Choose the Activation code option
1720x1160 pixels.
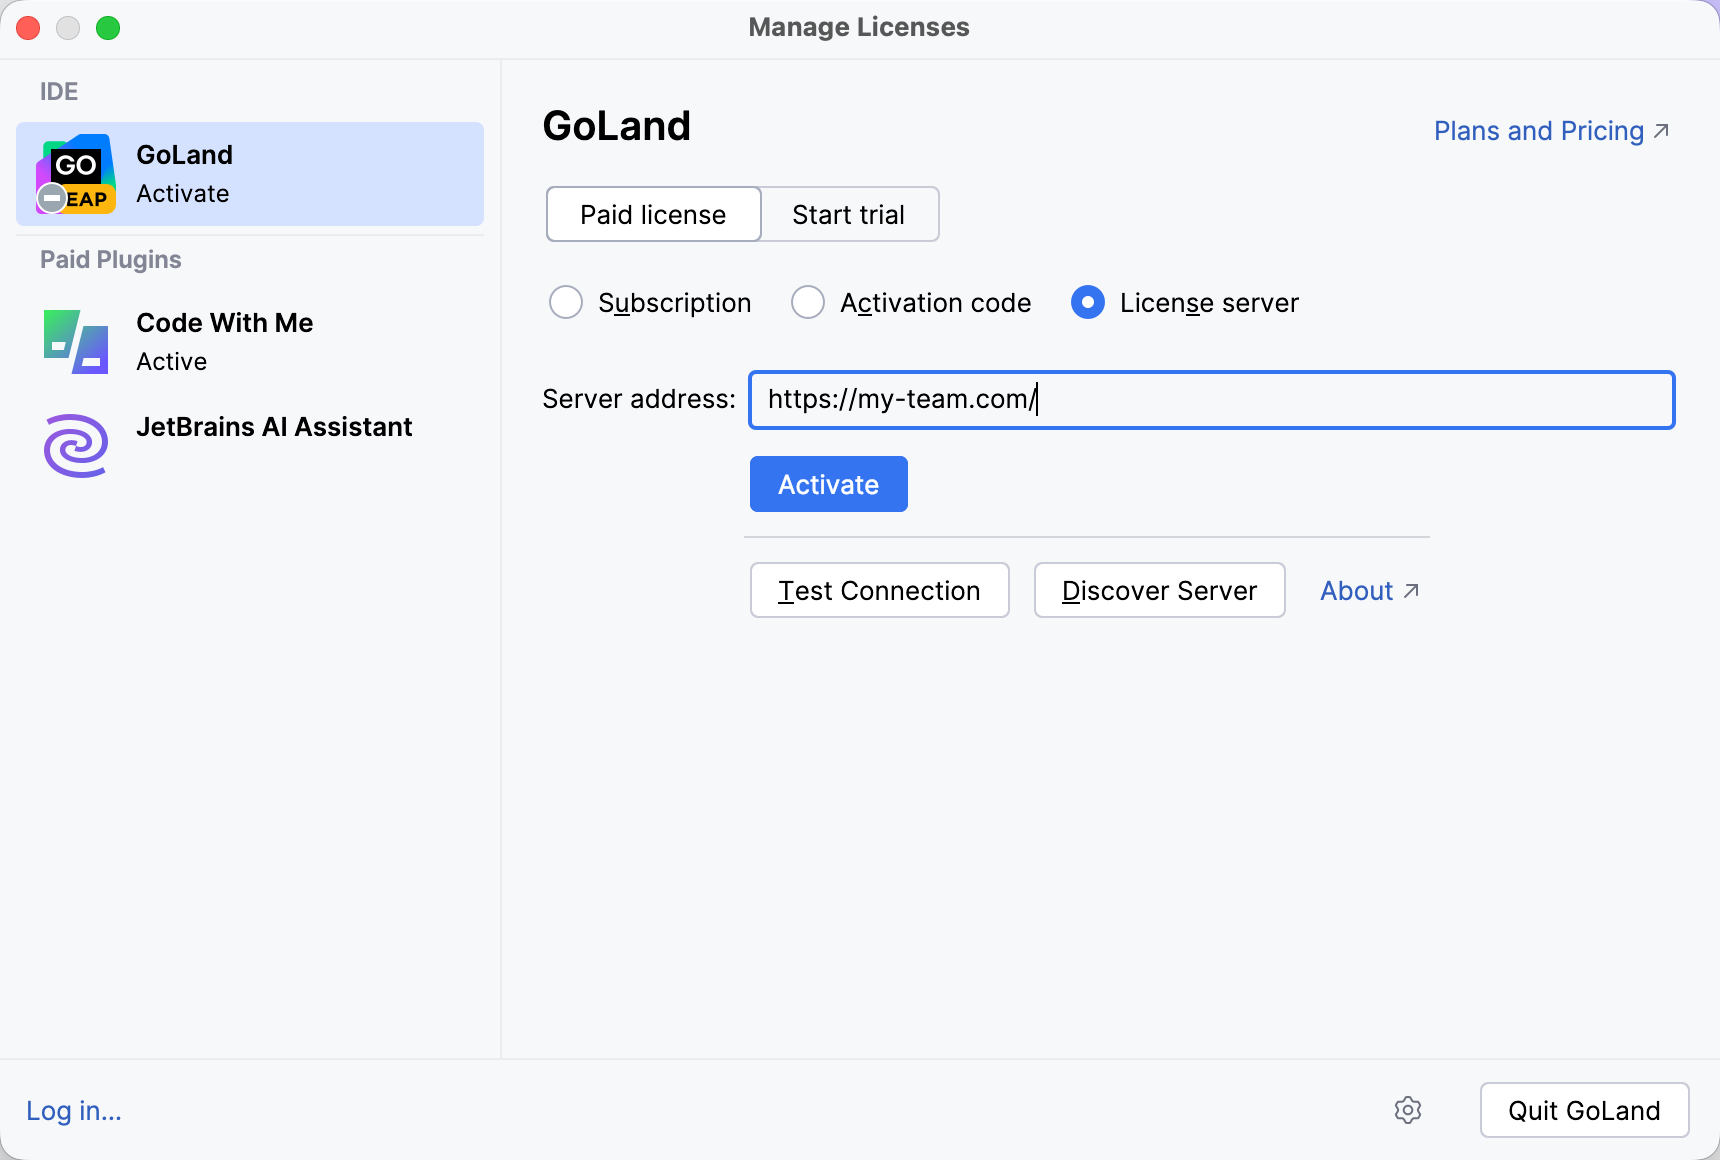(807, 302)
